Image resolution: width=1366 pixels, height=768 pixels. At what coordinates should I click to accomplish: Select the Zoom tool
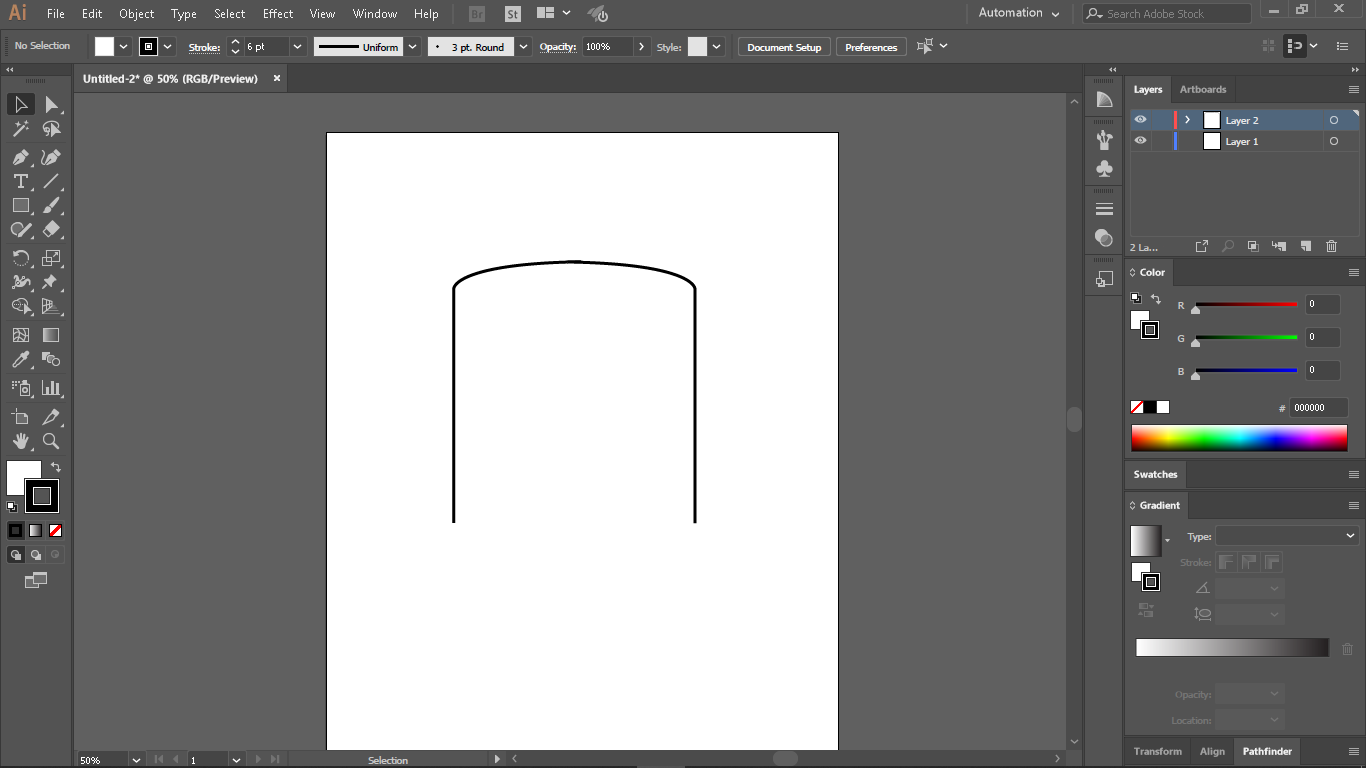[51, 441]
